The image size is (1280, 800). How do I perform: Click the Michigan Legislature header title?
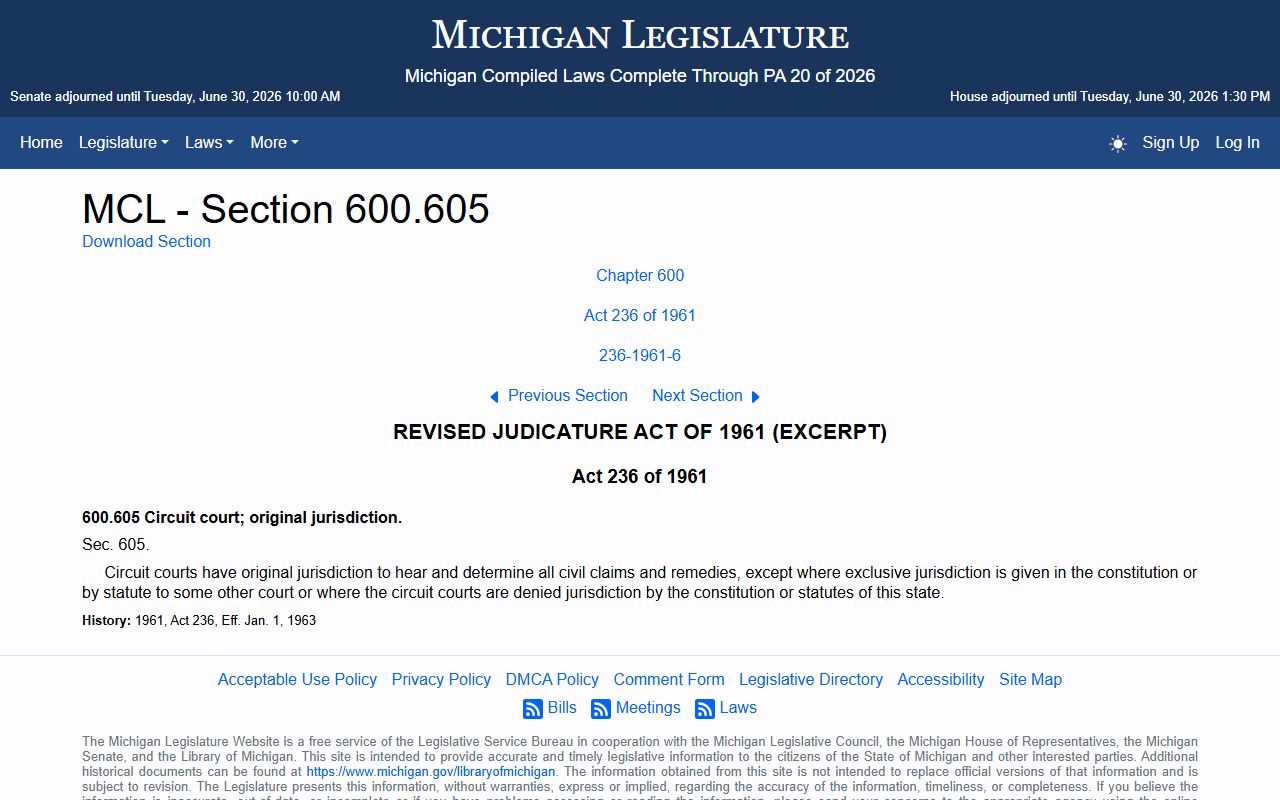pyautogui.click(x=640, y=36)
